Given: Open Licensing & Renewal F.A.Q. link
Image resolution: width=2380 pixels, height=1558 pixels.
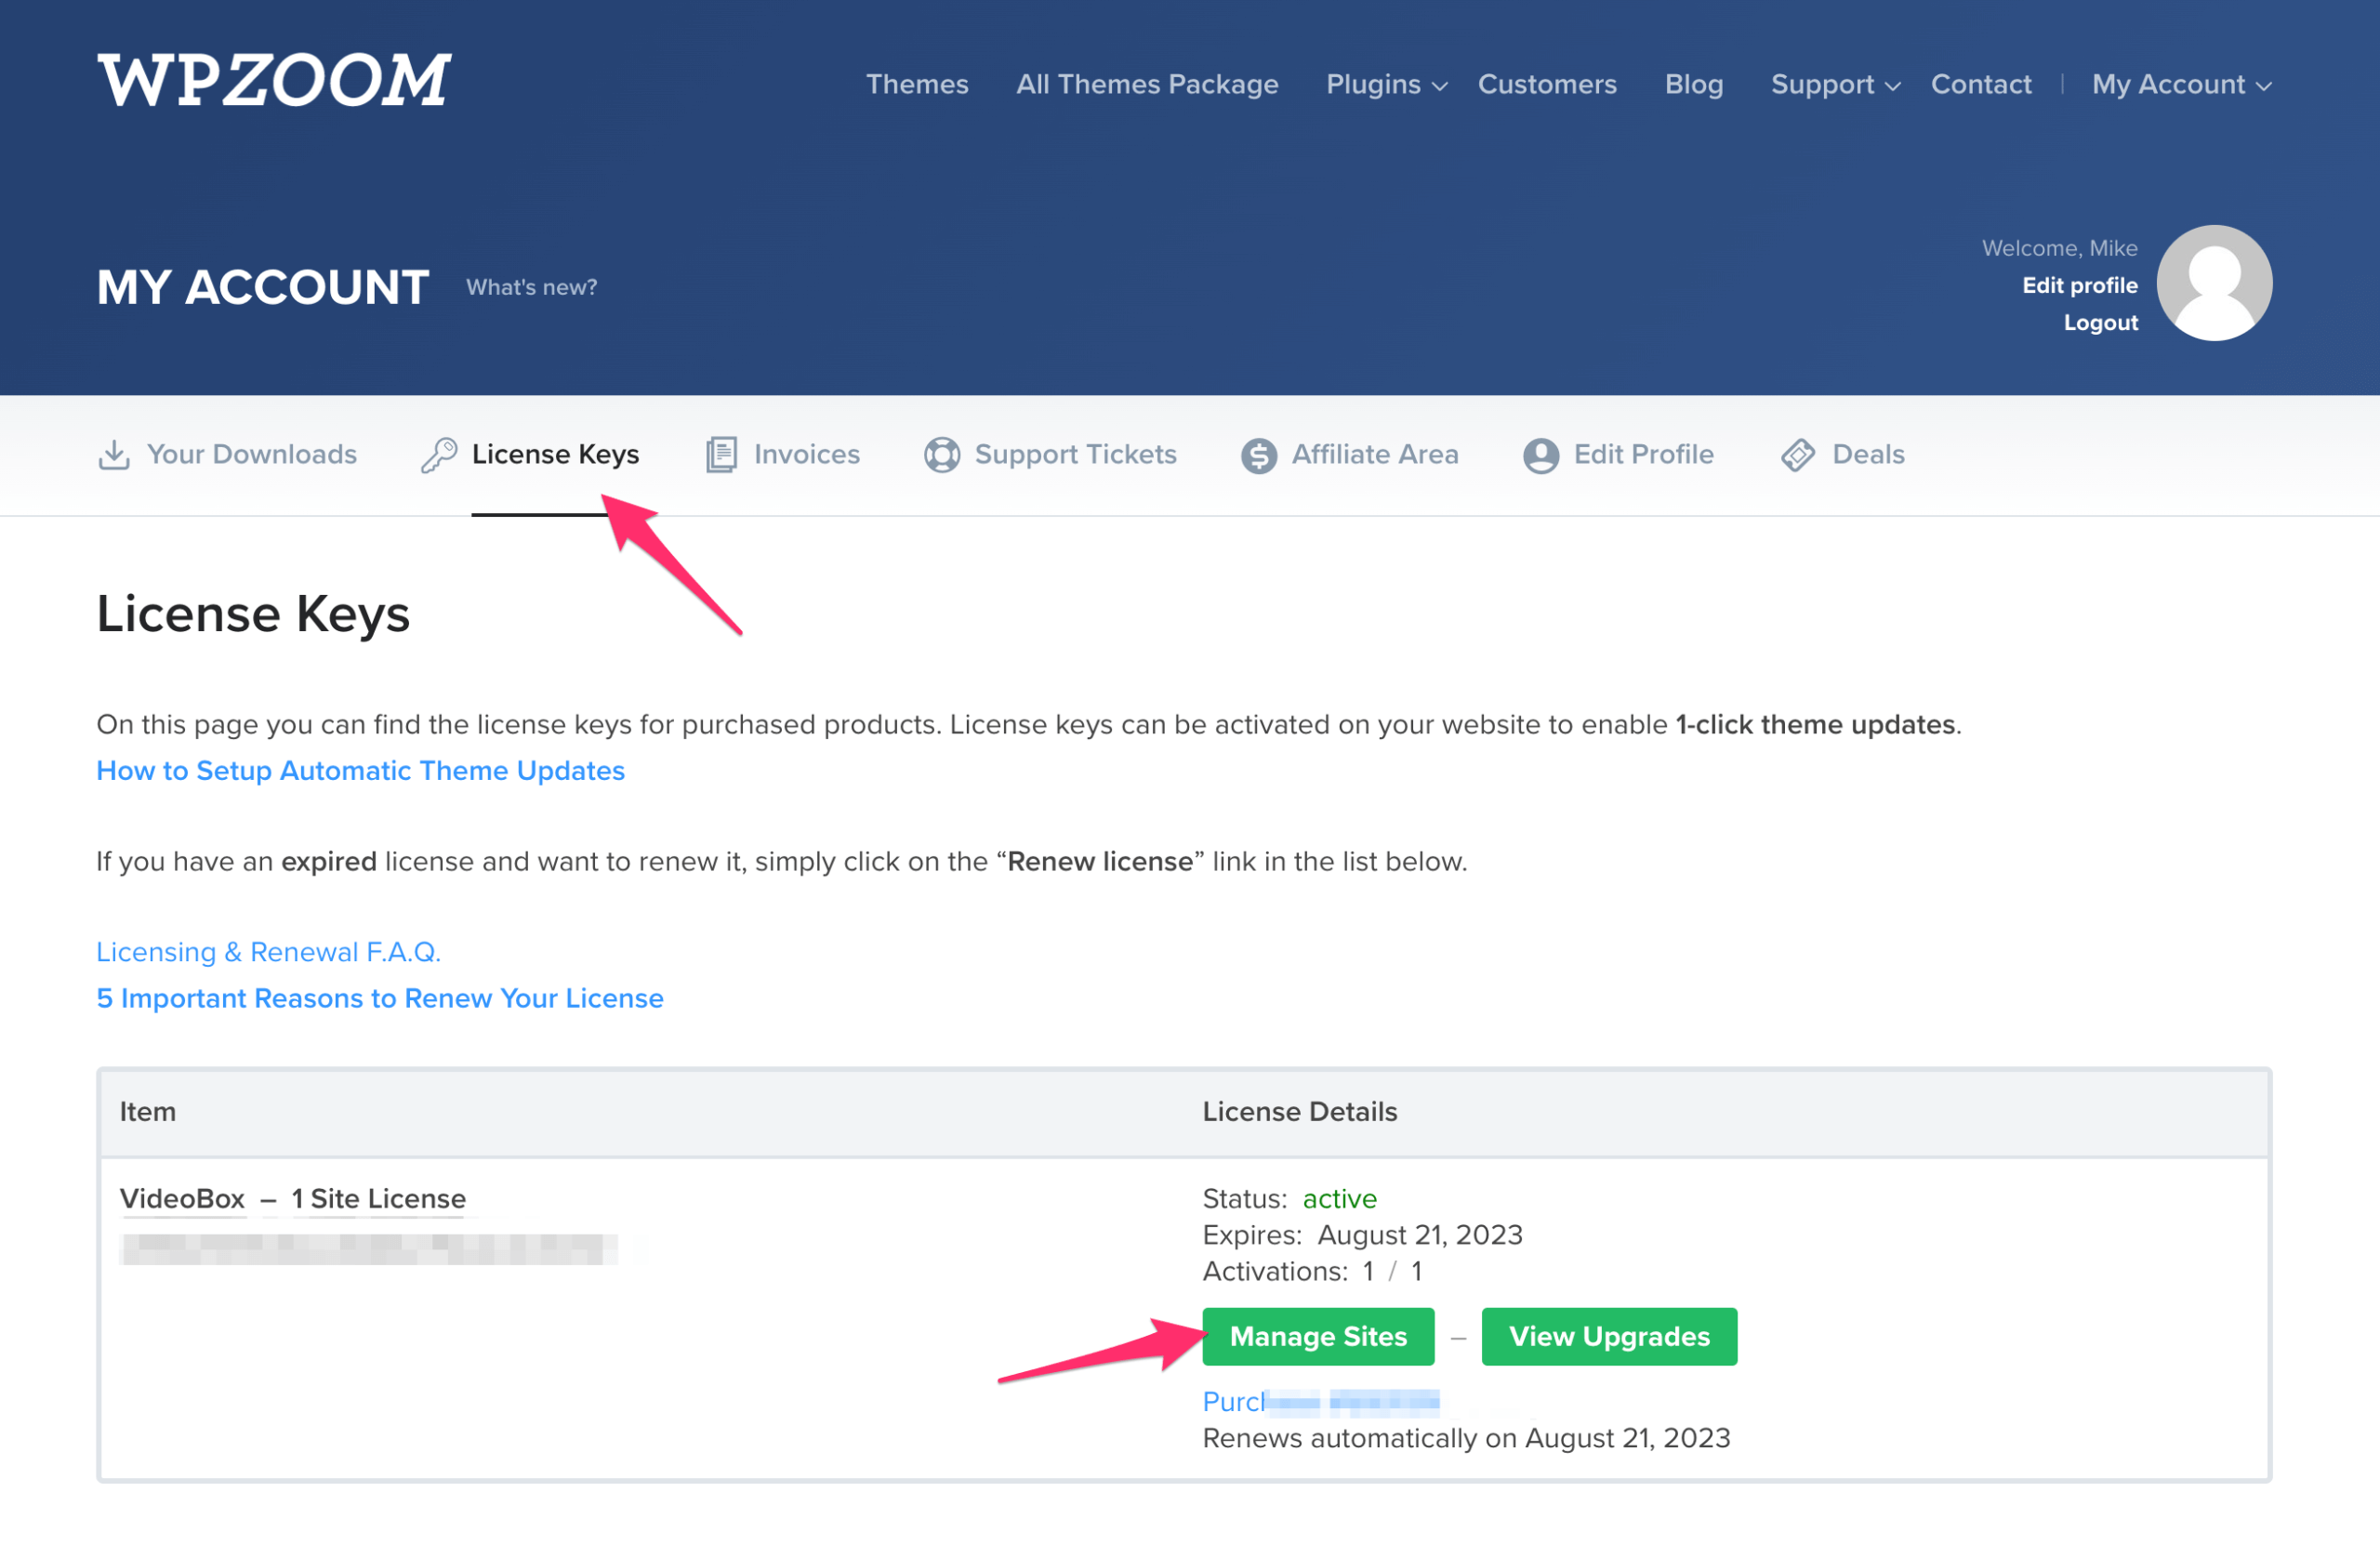Looking at the screenshot, I should [268, 952].
